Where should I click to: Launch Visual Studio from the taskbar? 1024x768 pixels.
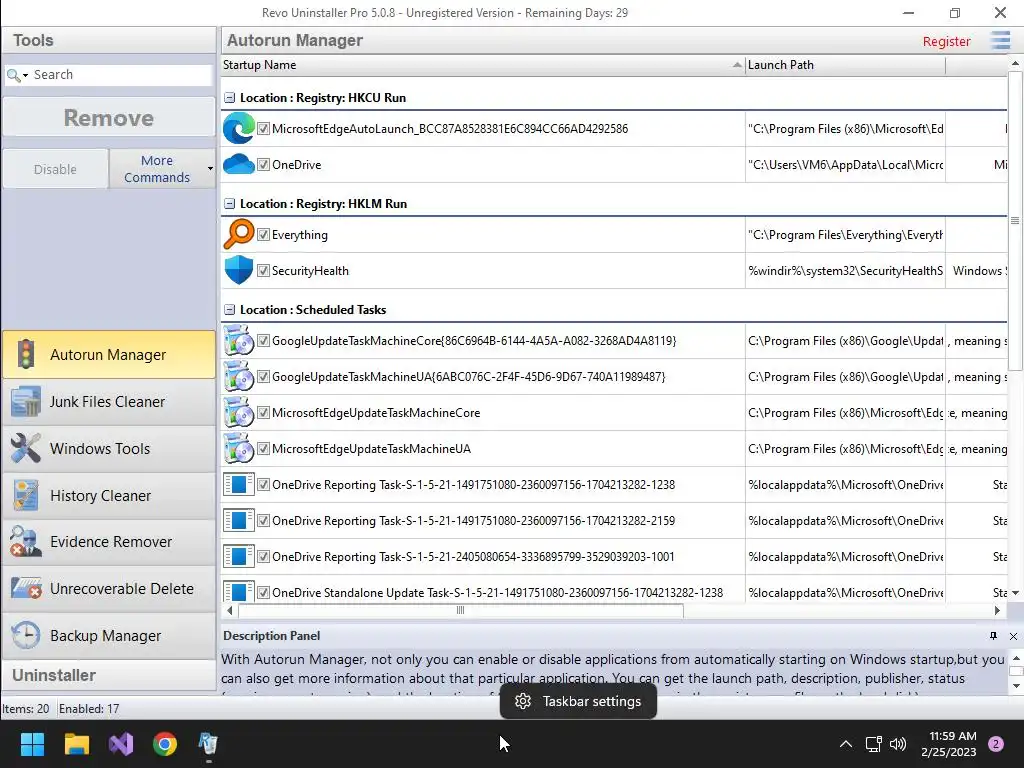[121, 744]
